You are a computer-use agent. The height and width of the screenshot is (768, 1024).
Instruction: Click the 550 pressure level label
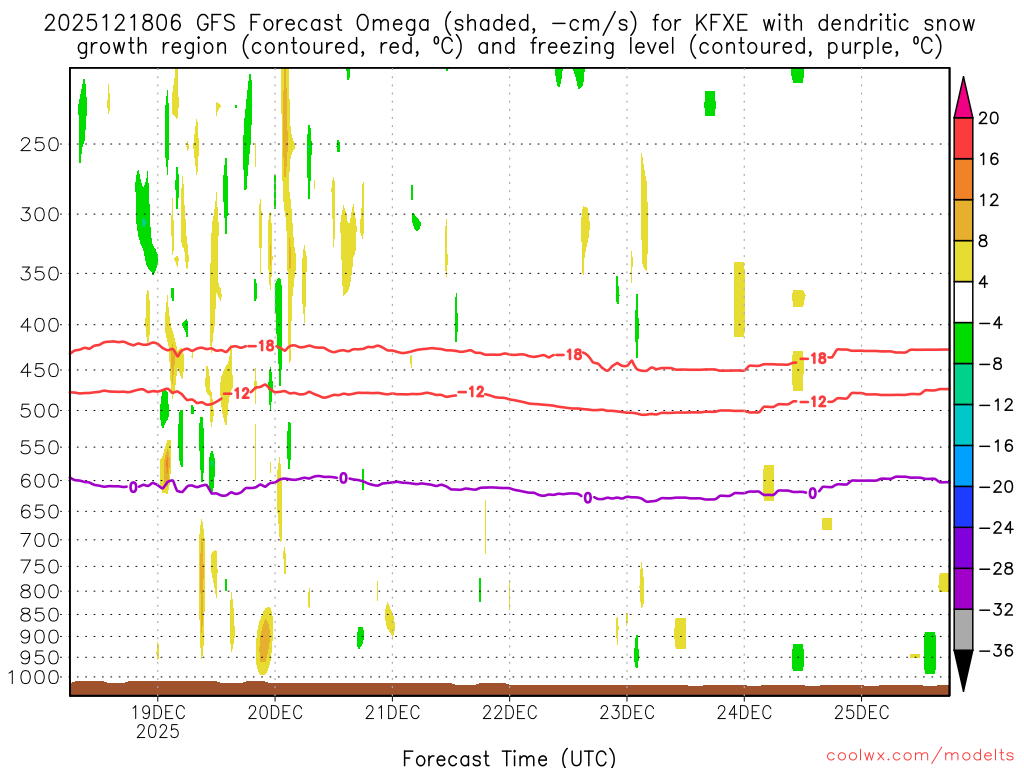point(40,447)
